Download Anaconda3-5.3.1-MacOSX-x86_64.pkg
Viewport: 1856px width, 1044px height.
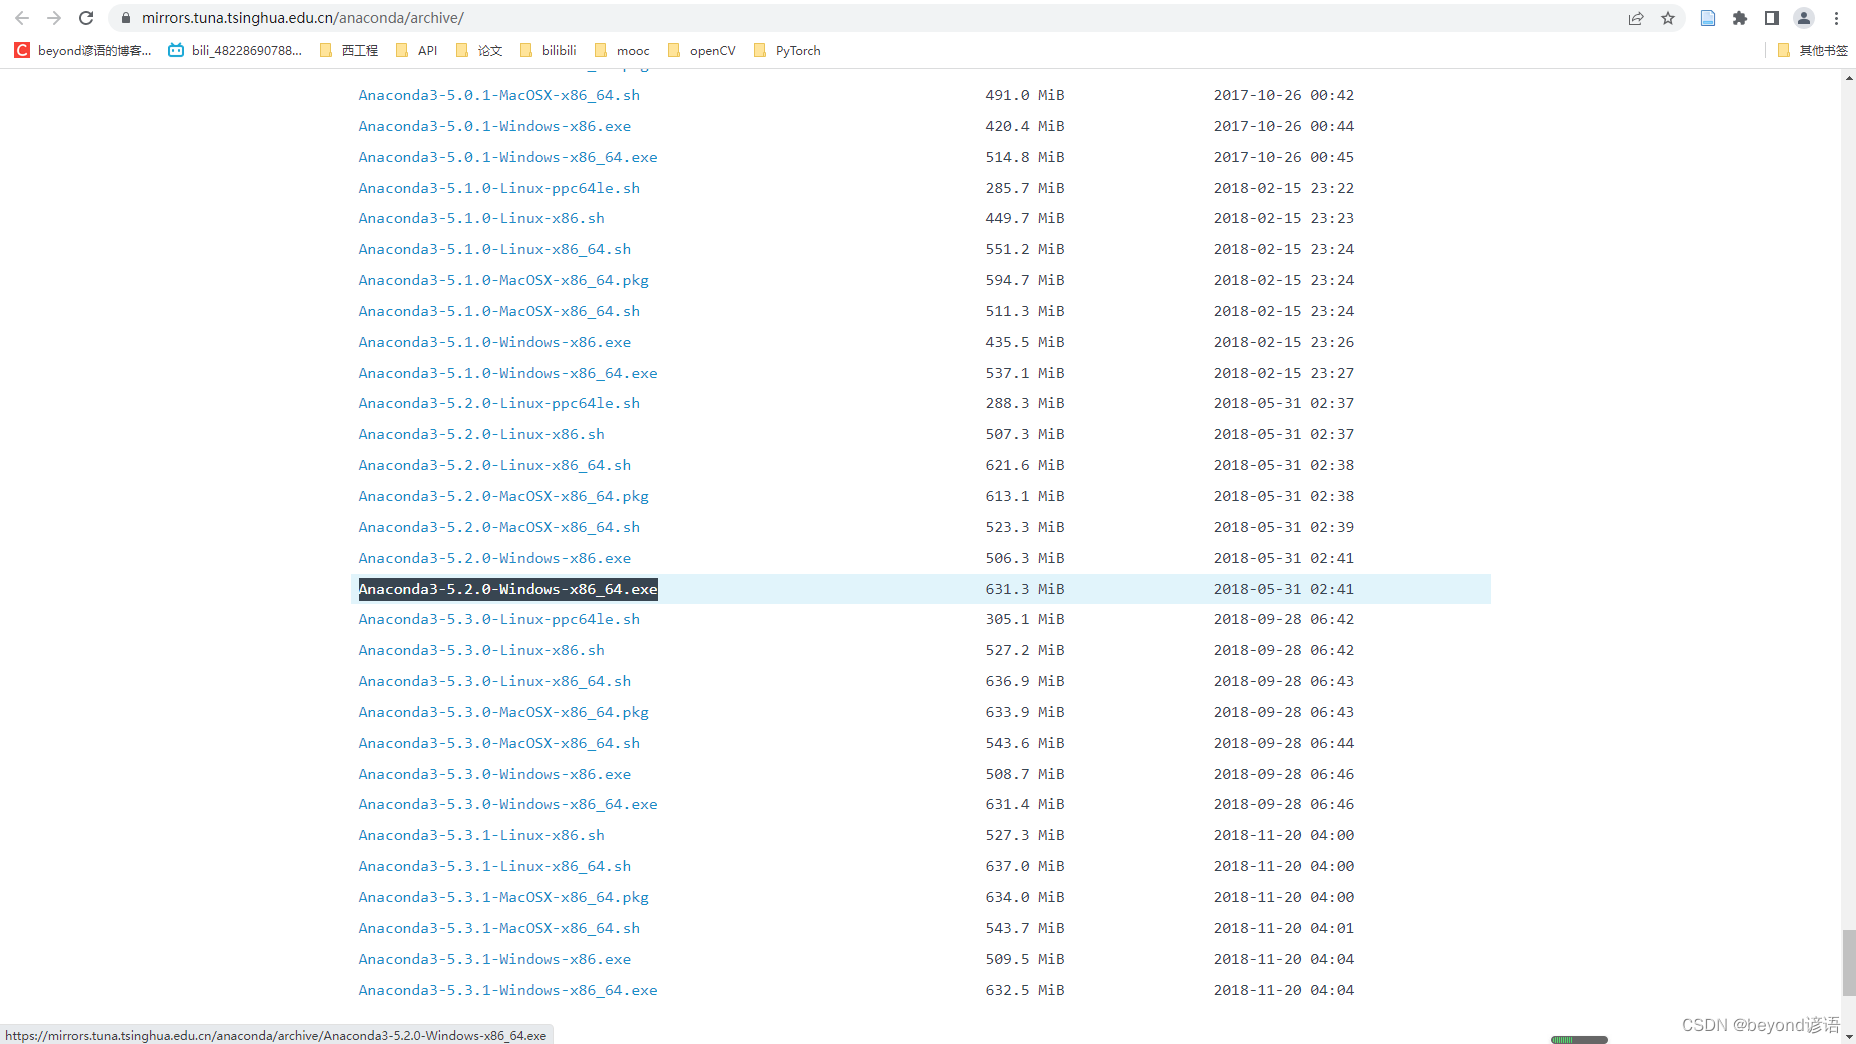click(x=504, y=897)
